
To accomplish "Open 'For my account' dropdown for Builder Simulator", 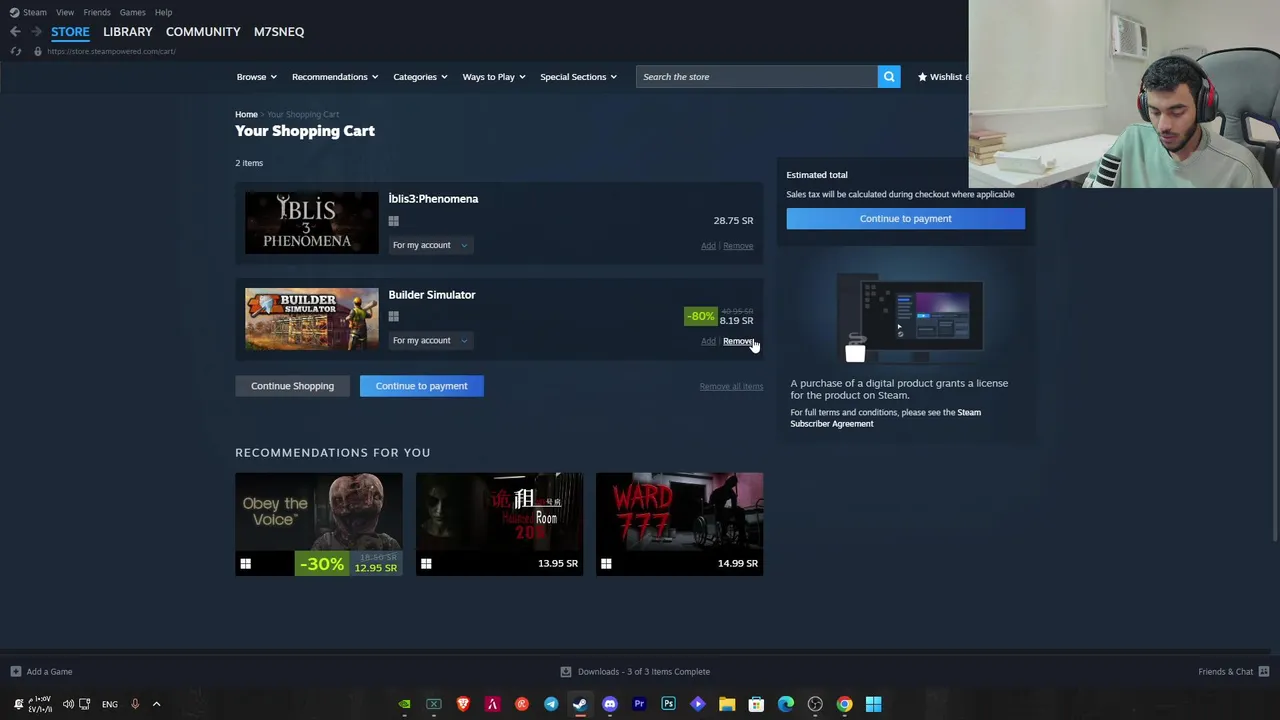I will point(430,341).
